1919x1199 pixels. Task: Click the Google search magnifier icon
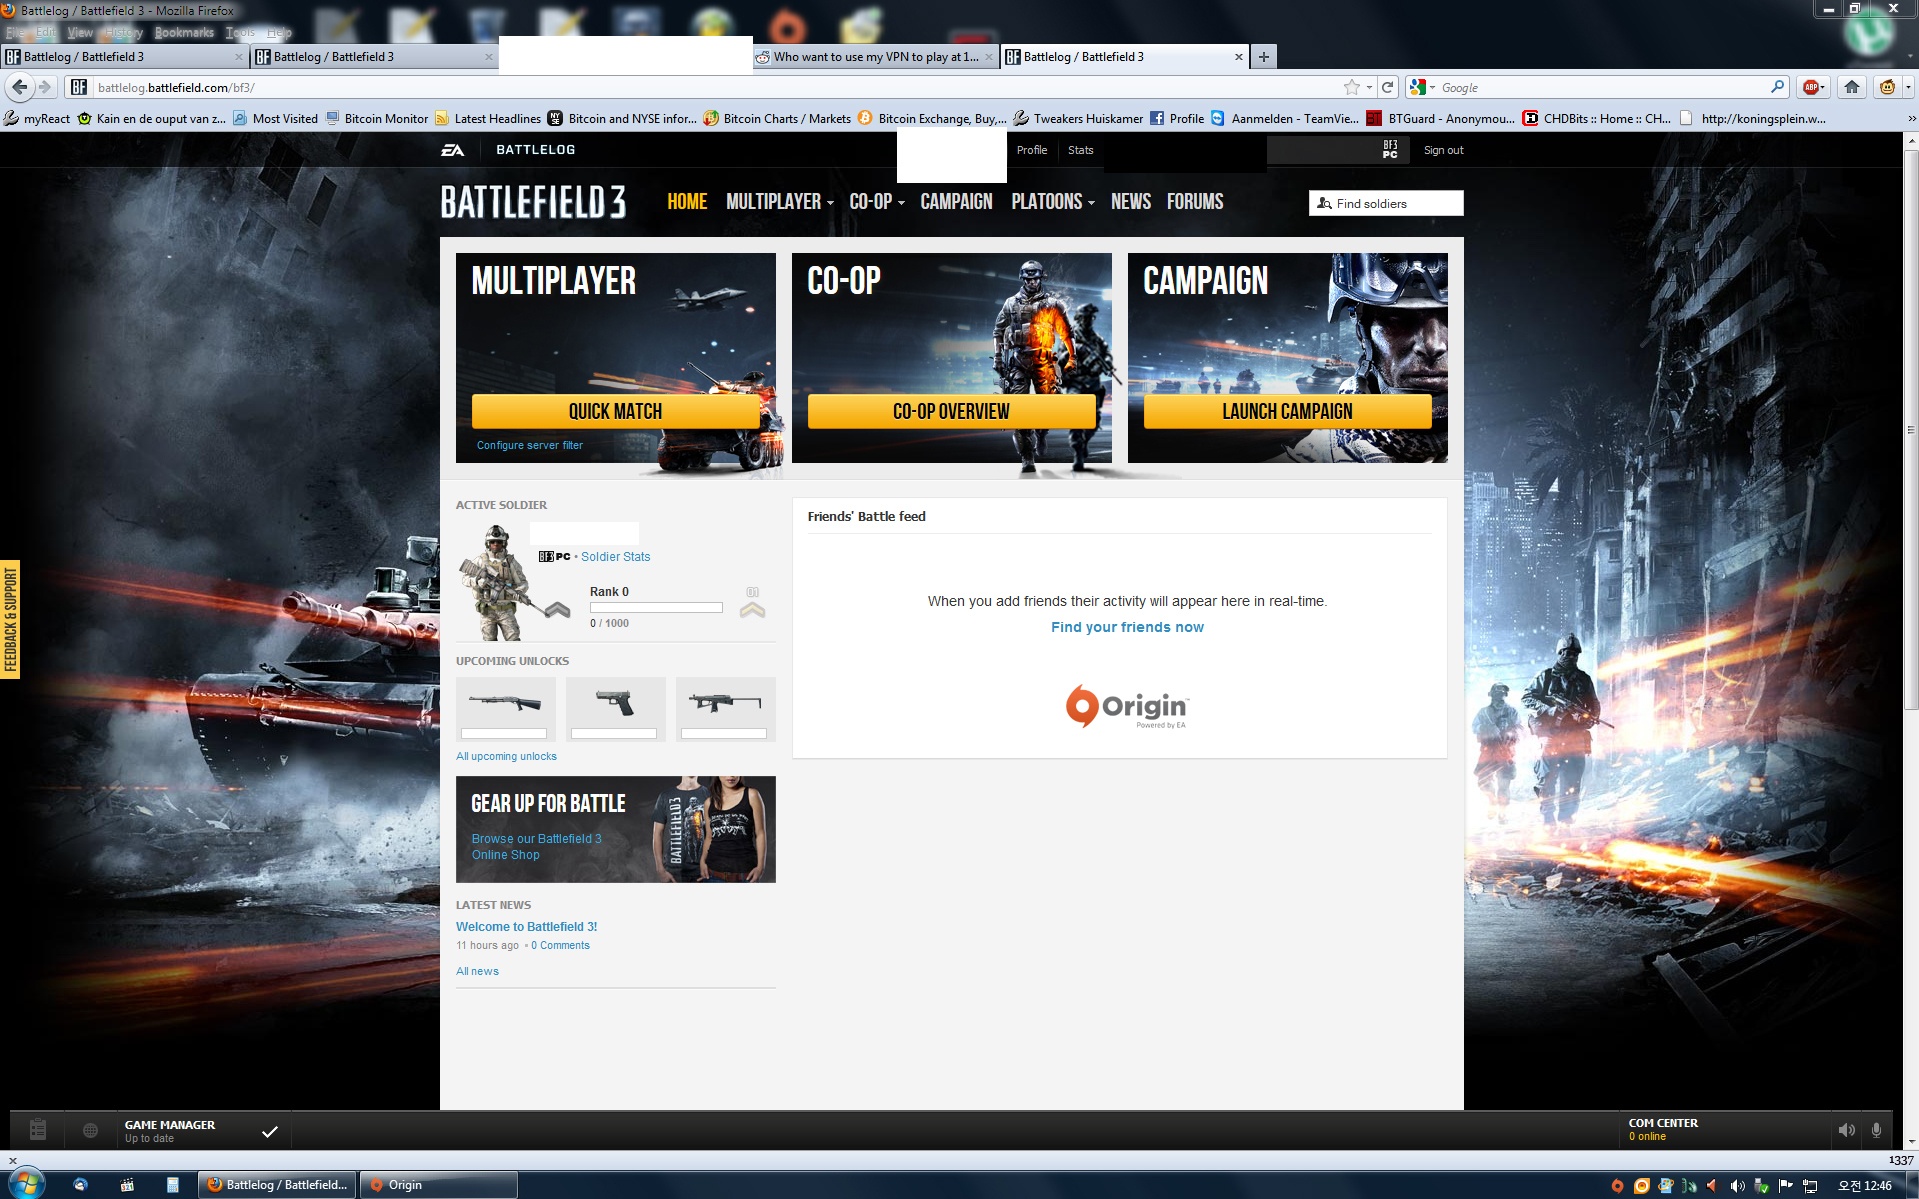click(1777, 87)
